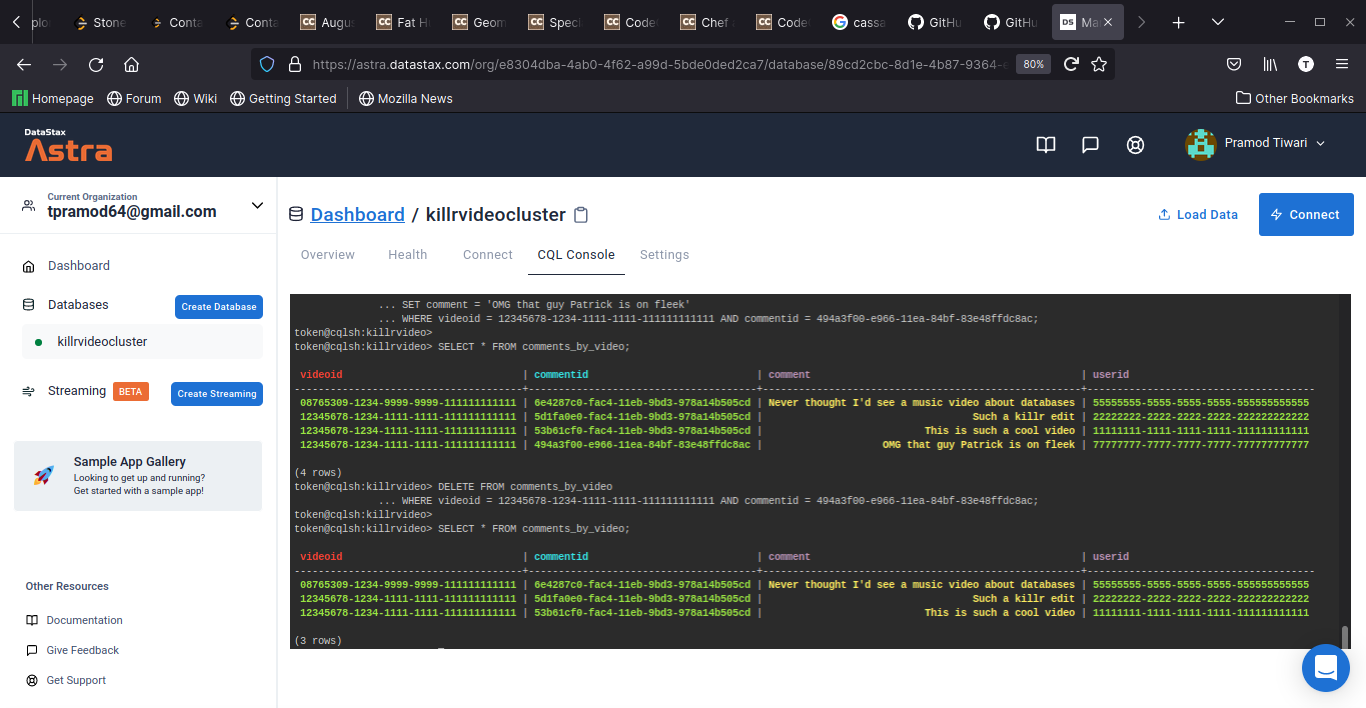Open the Pramod Tiwari user menu chevron
Viewport: 1366px width, 708px height.
(1320, 144)
